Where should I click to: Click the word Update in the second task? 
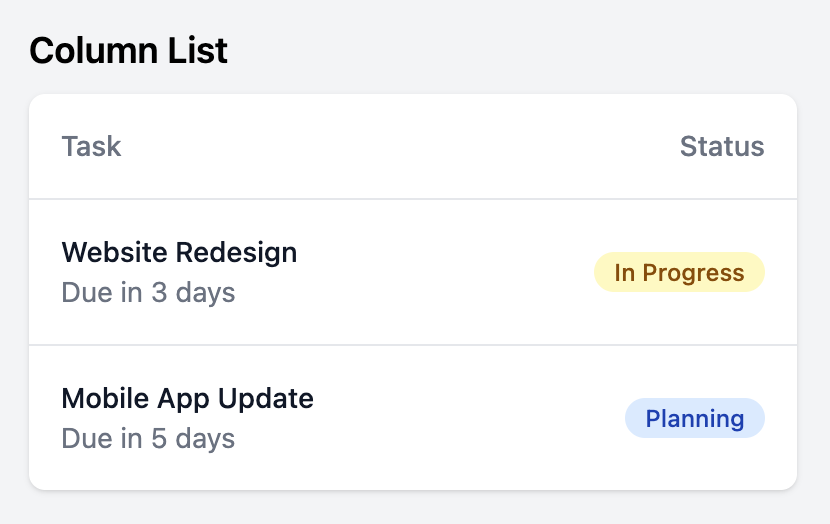(266, 398)
